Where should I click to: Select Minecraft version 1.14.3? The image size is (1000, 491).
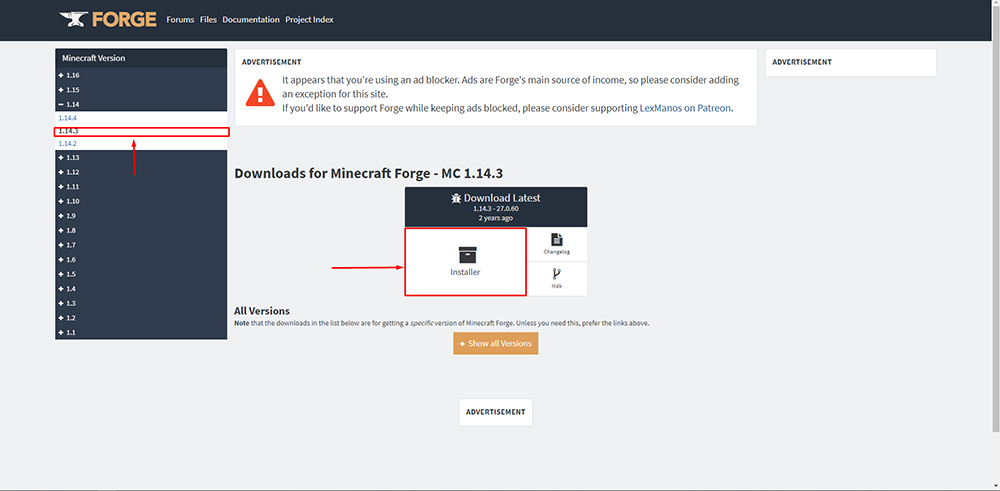coord(68,131)
